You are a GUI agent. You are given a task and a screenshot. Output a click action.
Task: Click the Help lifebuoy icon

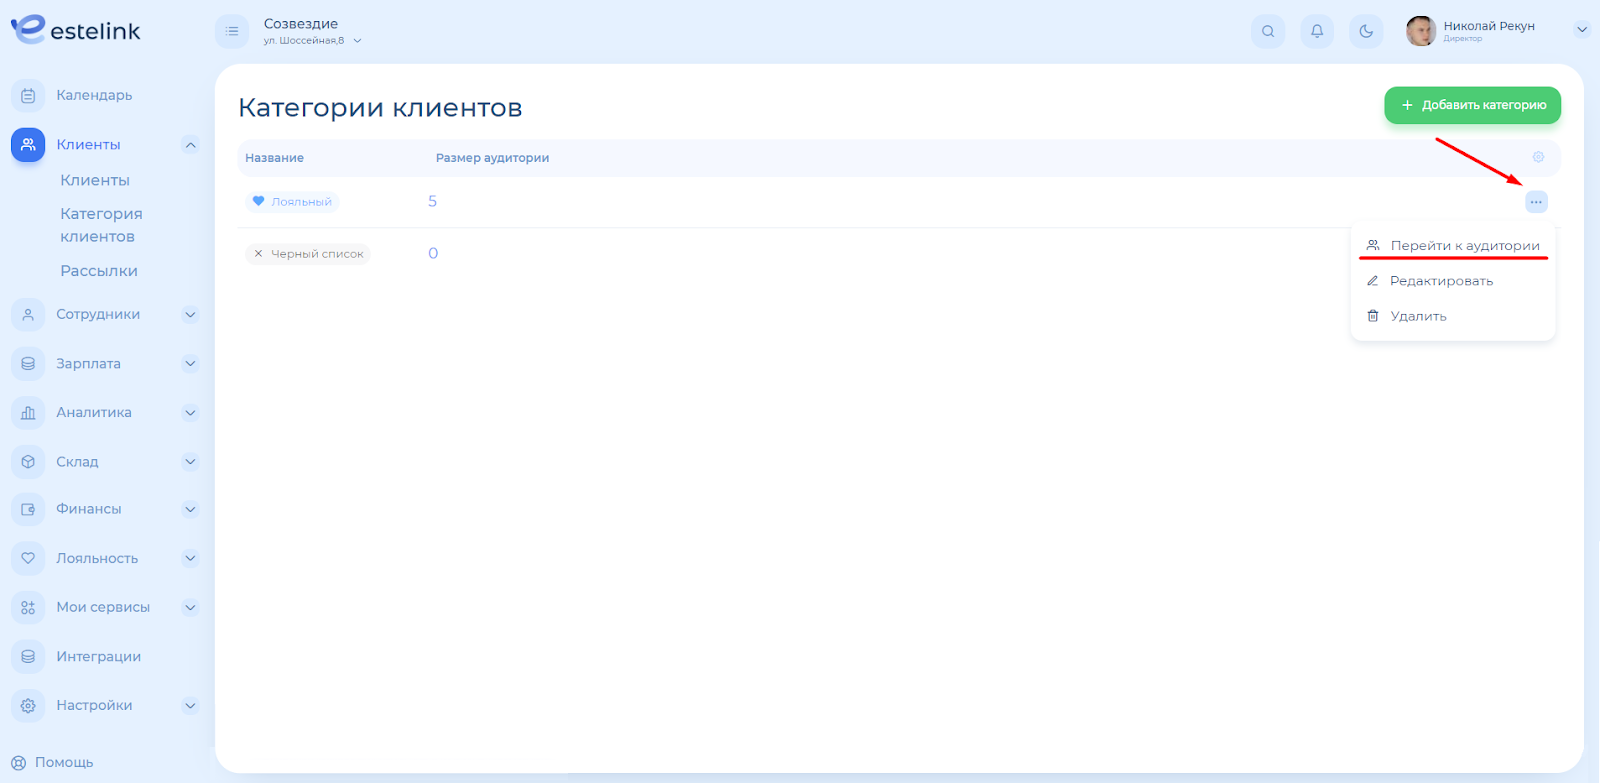point(18,763)
